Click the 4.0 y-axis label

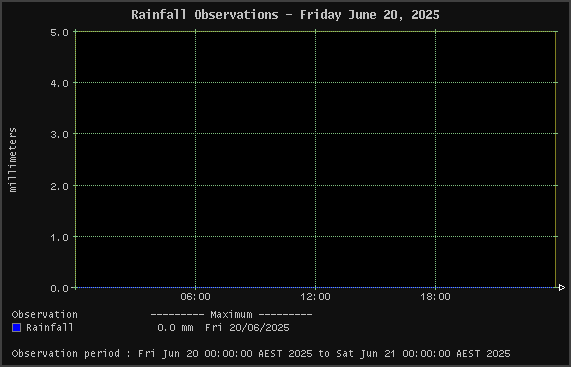click(x=59, y=83)
